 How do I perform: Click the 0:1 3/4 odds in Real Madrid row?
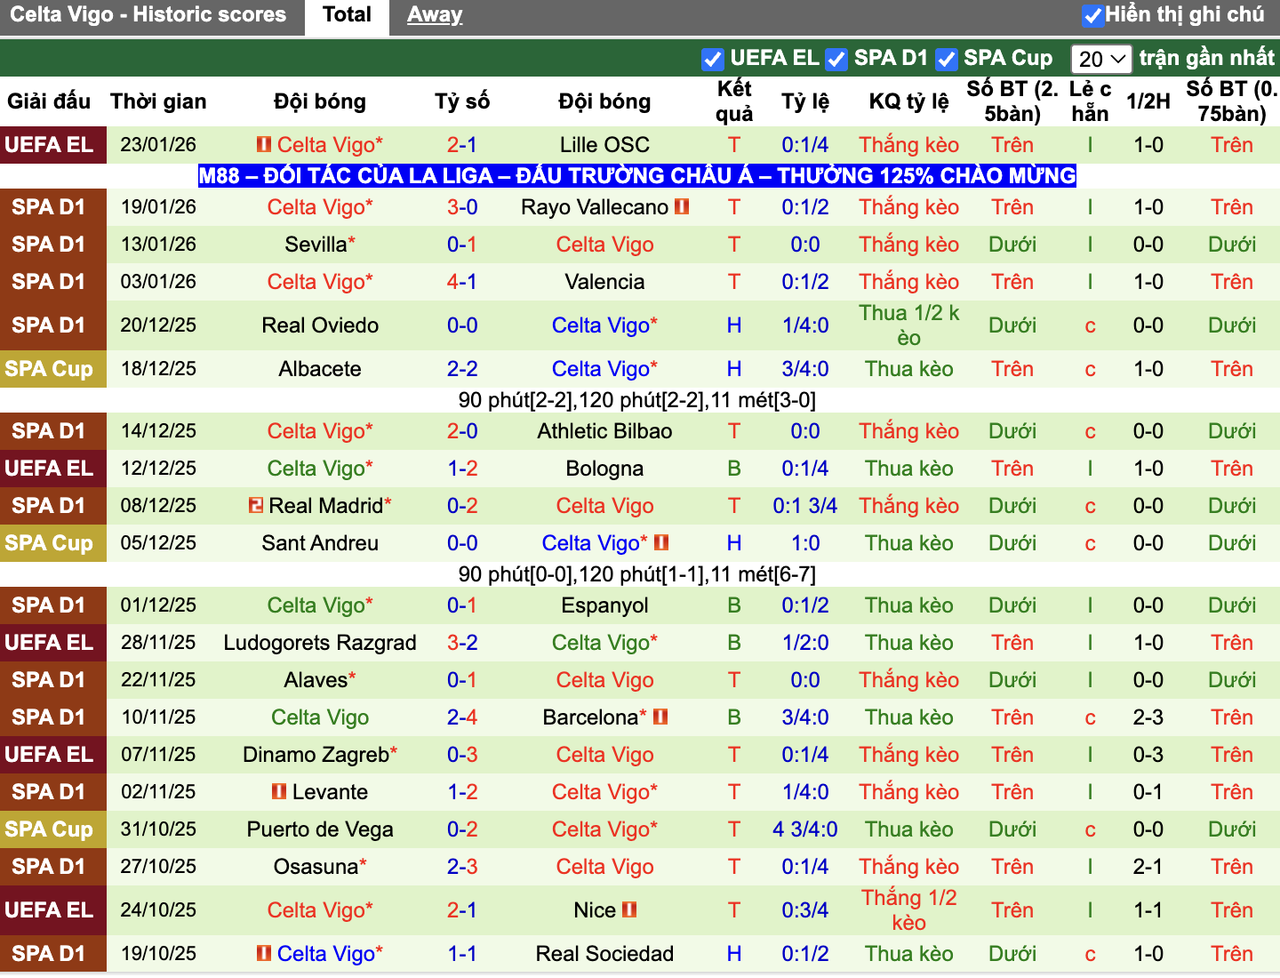point(805,506)
